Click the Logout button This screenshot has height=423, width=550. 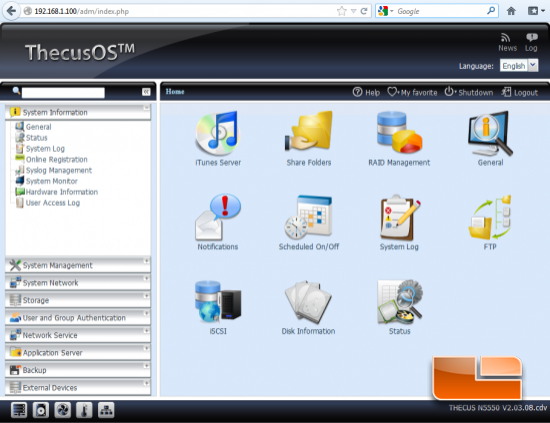[x=519, y=92]
